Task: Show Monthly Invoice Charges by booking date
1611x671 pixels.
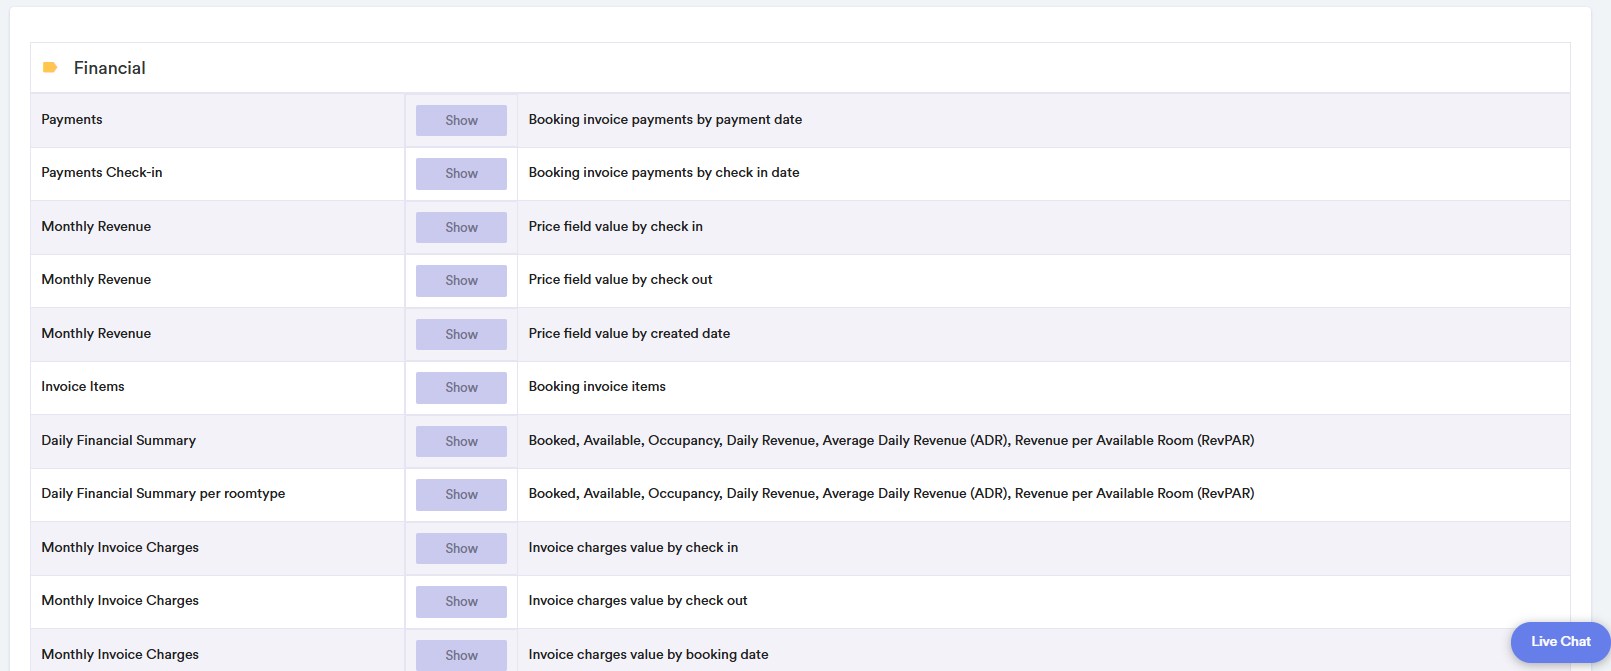Action: pyautogui.click(x=461, y=655)
